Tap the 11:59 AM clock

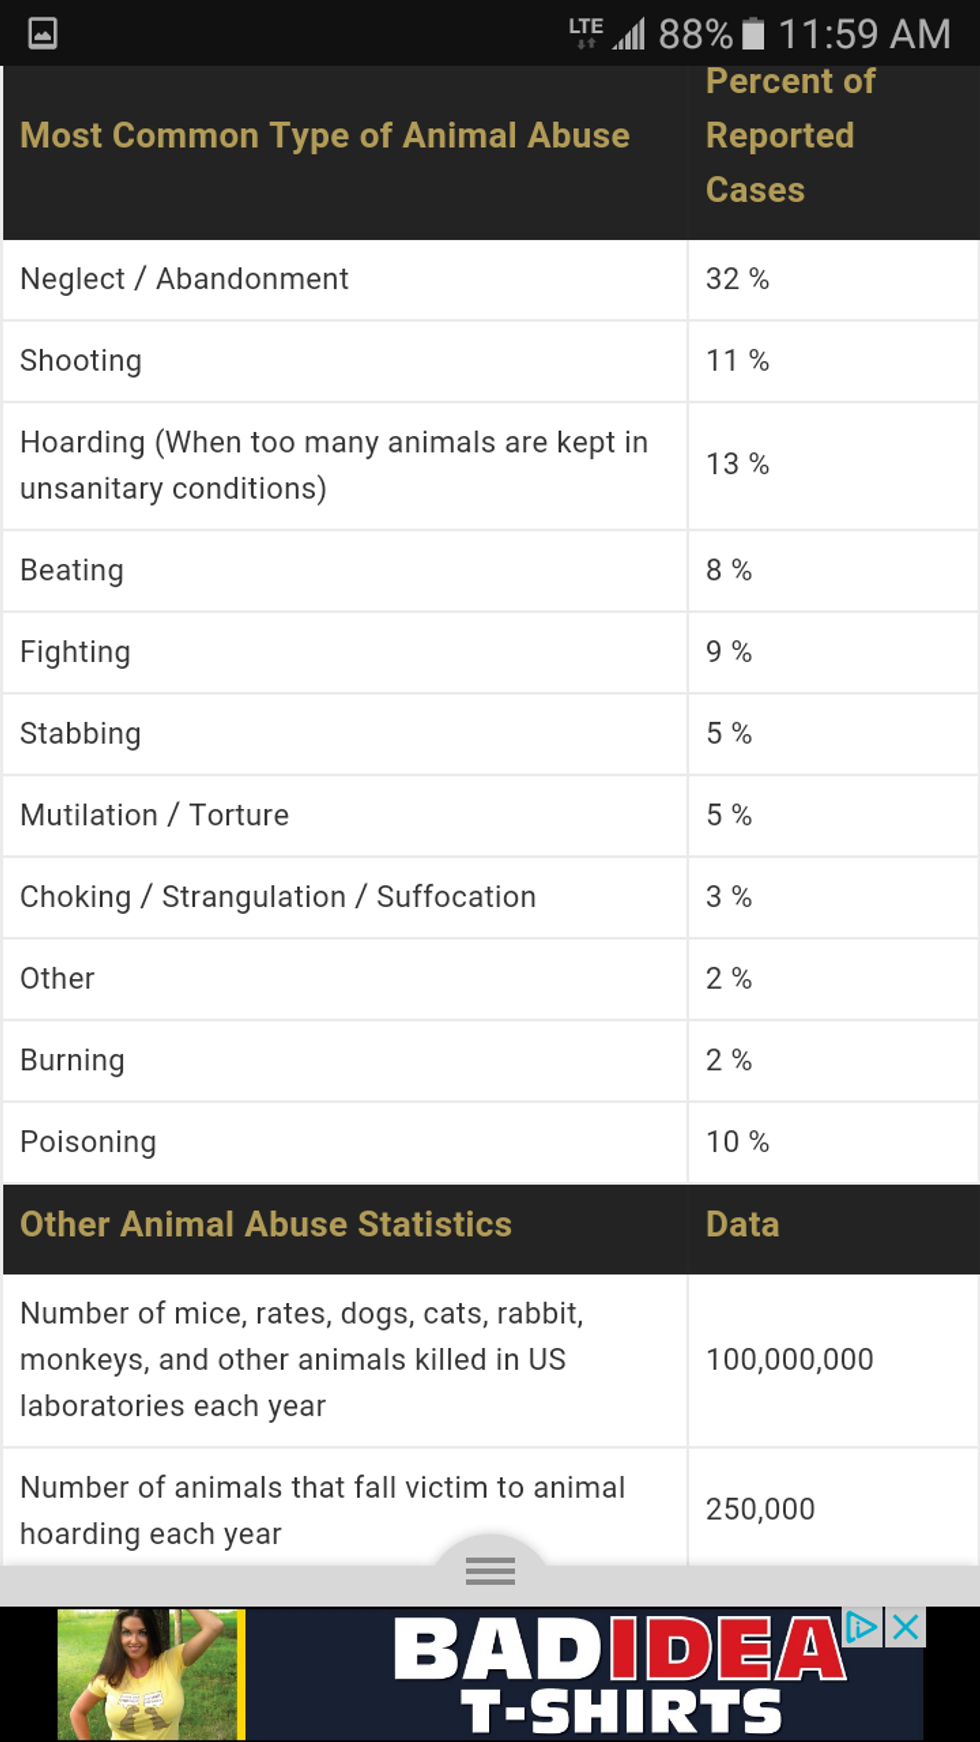(864, 34)
